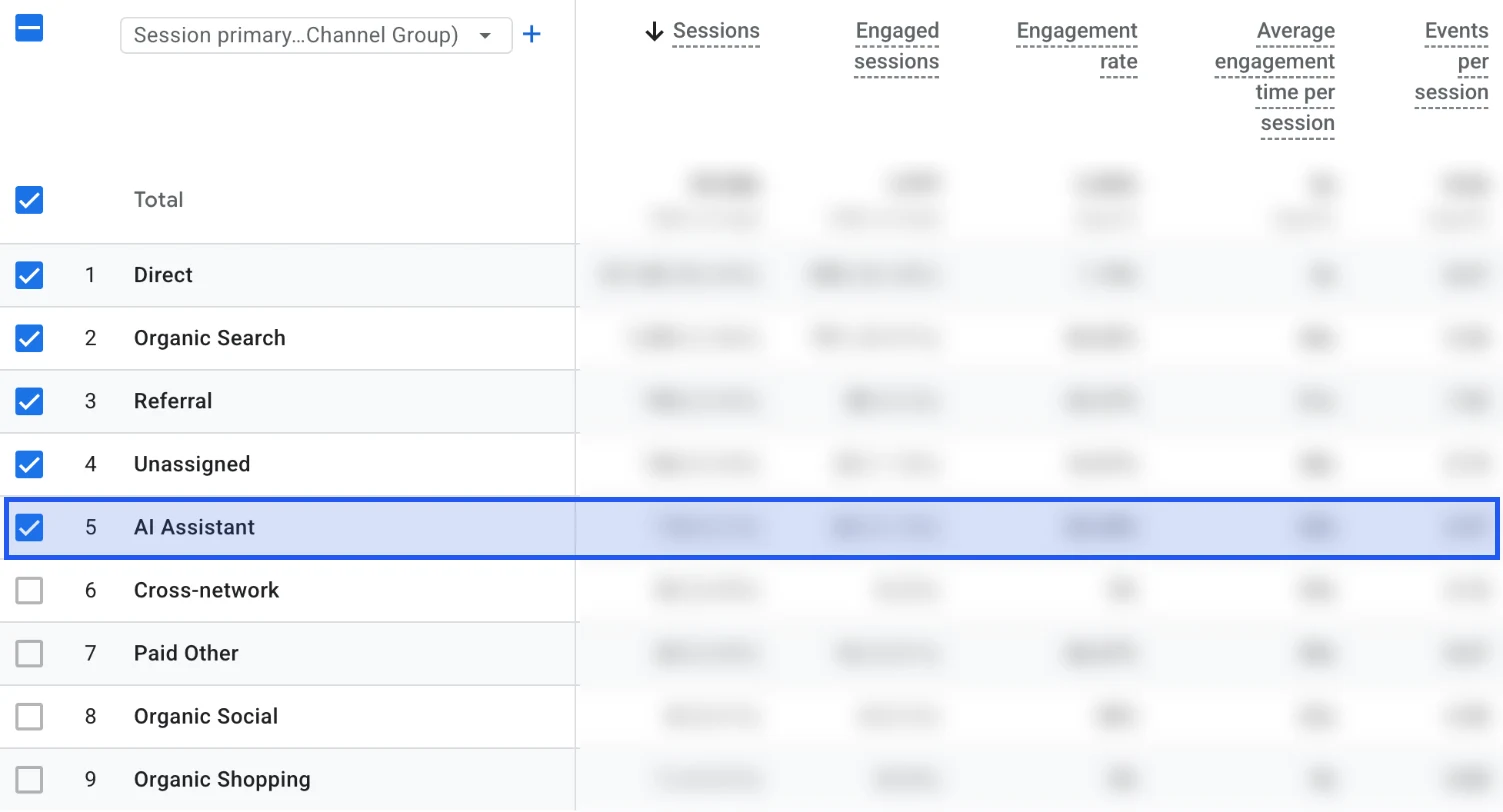Click the Events per session column header
This screenshot has height=812, width=1503.
1452,62
